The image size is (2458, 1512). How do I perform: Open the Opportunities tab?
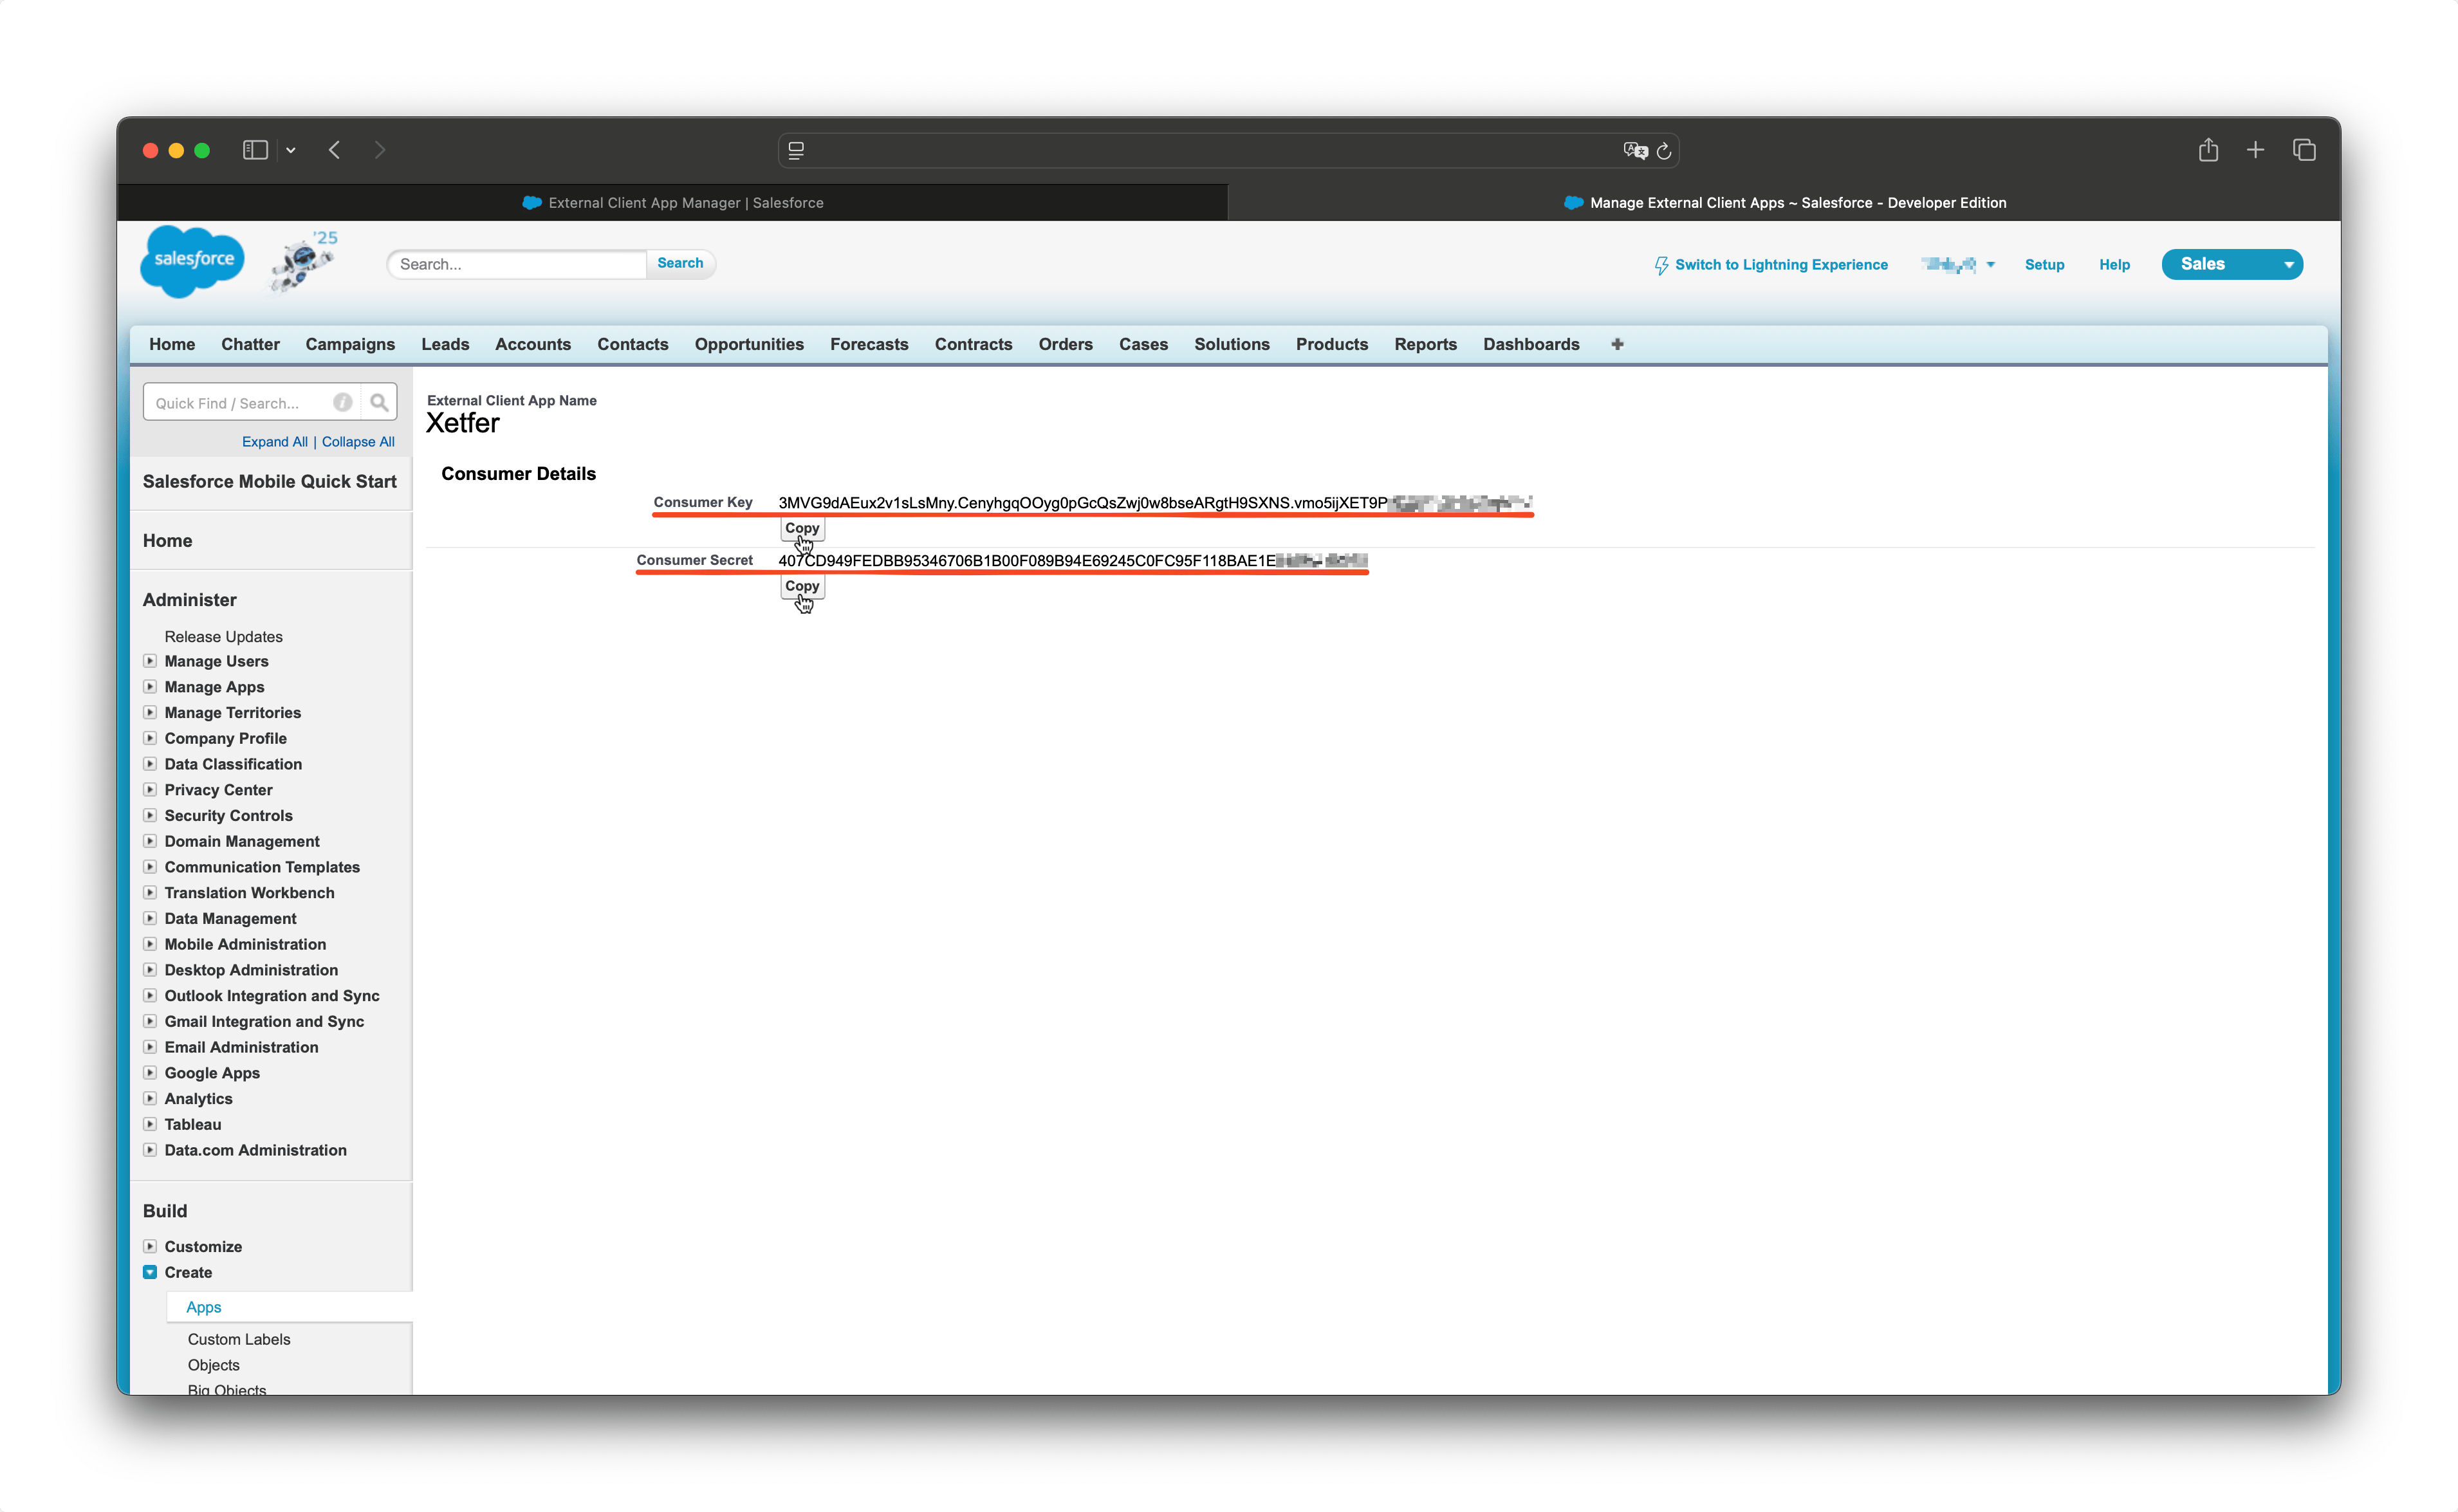pos(749,344)
